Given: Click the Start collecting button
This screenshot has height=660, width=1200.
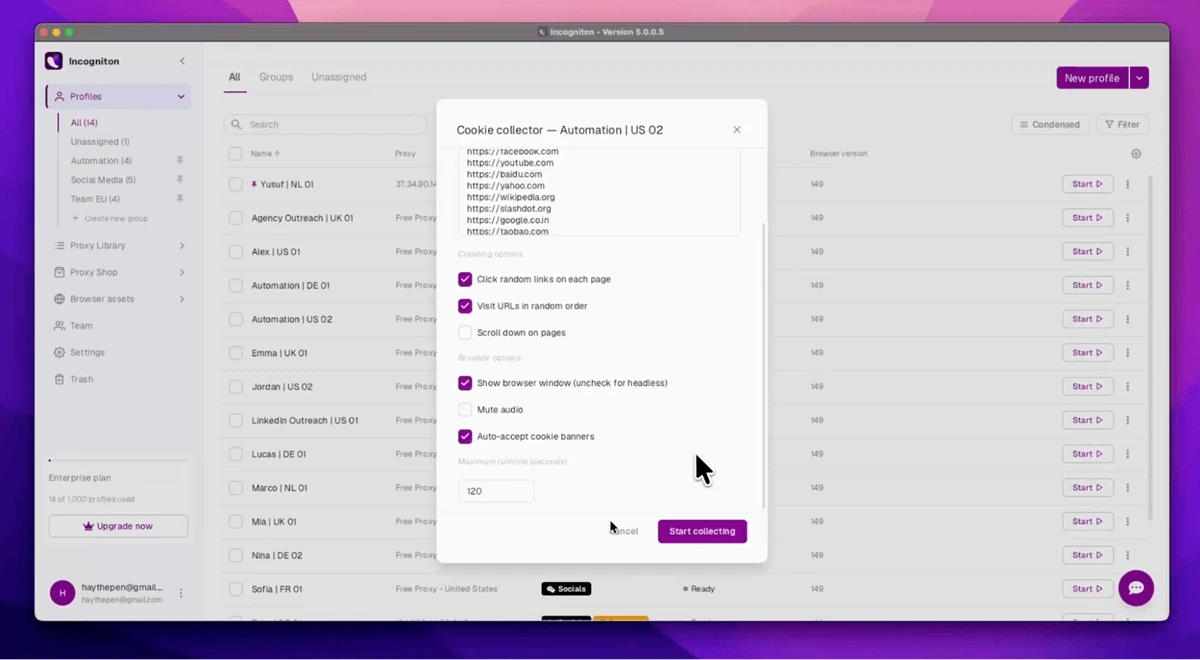Looking at the screenshot, I should tap(702, 531).
